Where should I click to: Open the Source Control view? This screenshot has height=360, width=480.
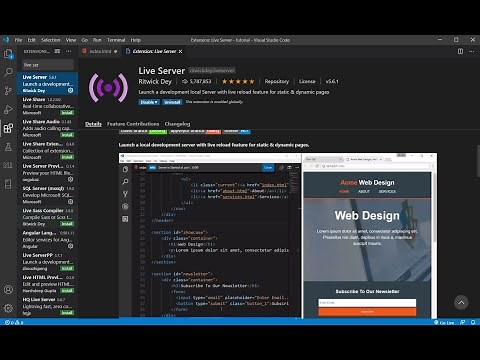click(8, 90)
